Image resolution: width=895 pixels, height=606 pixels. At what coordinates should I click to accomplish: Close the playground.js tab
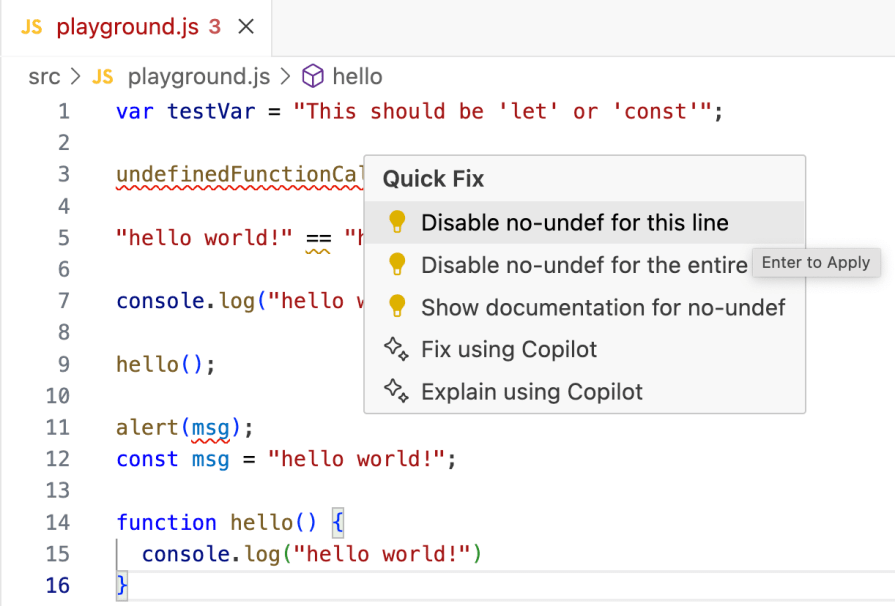245,27
